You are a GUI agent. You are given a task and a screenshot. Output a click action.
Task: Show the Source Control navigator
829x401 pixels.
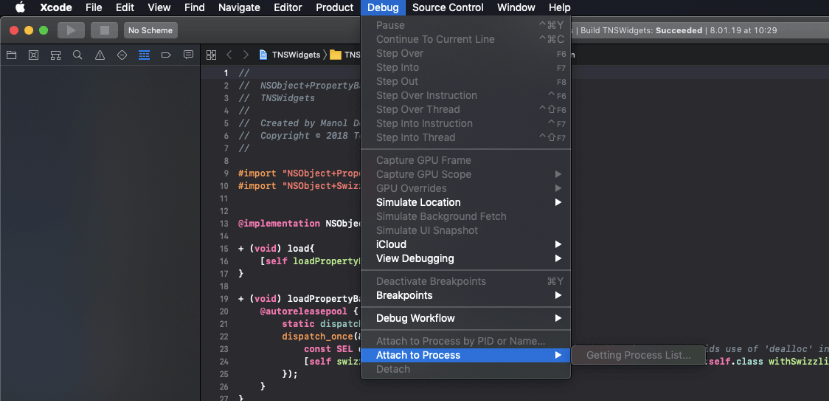[33, 55]
